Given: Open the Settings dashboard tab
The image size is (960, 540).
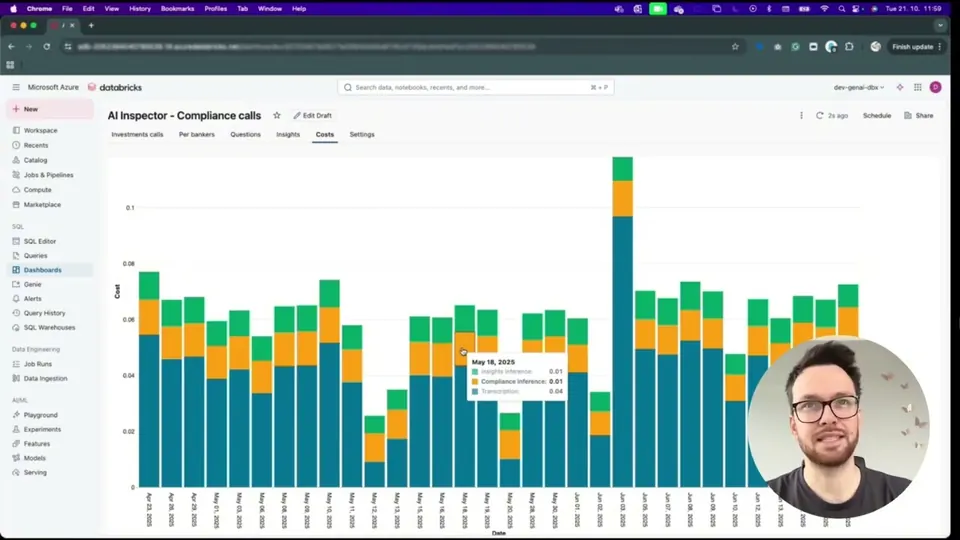Looking at the screenshot, I should pos(362,135).
